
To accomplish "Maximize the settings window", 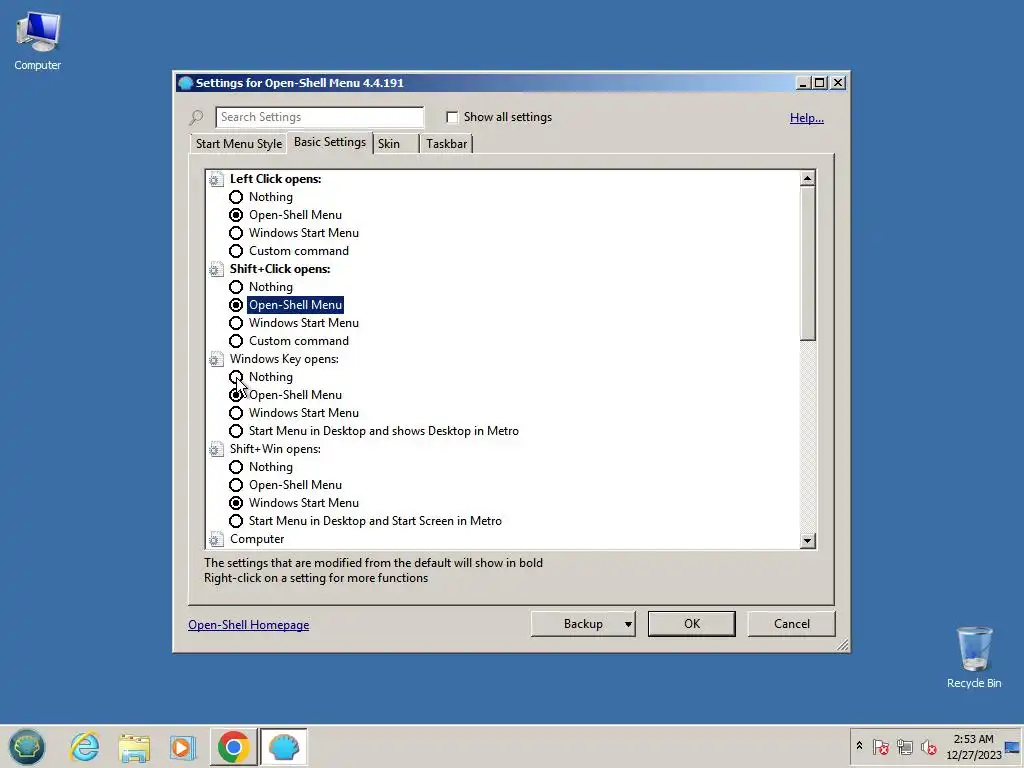I will (x=820, y=83).
